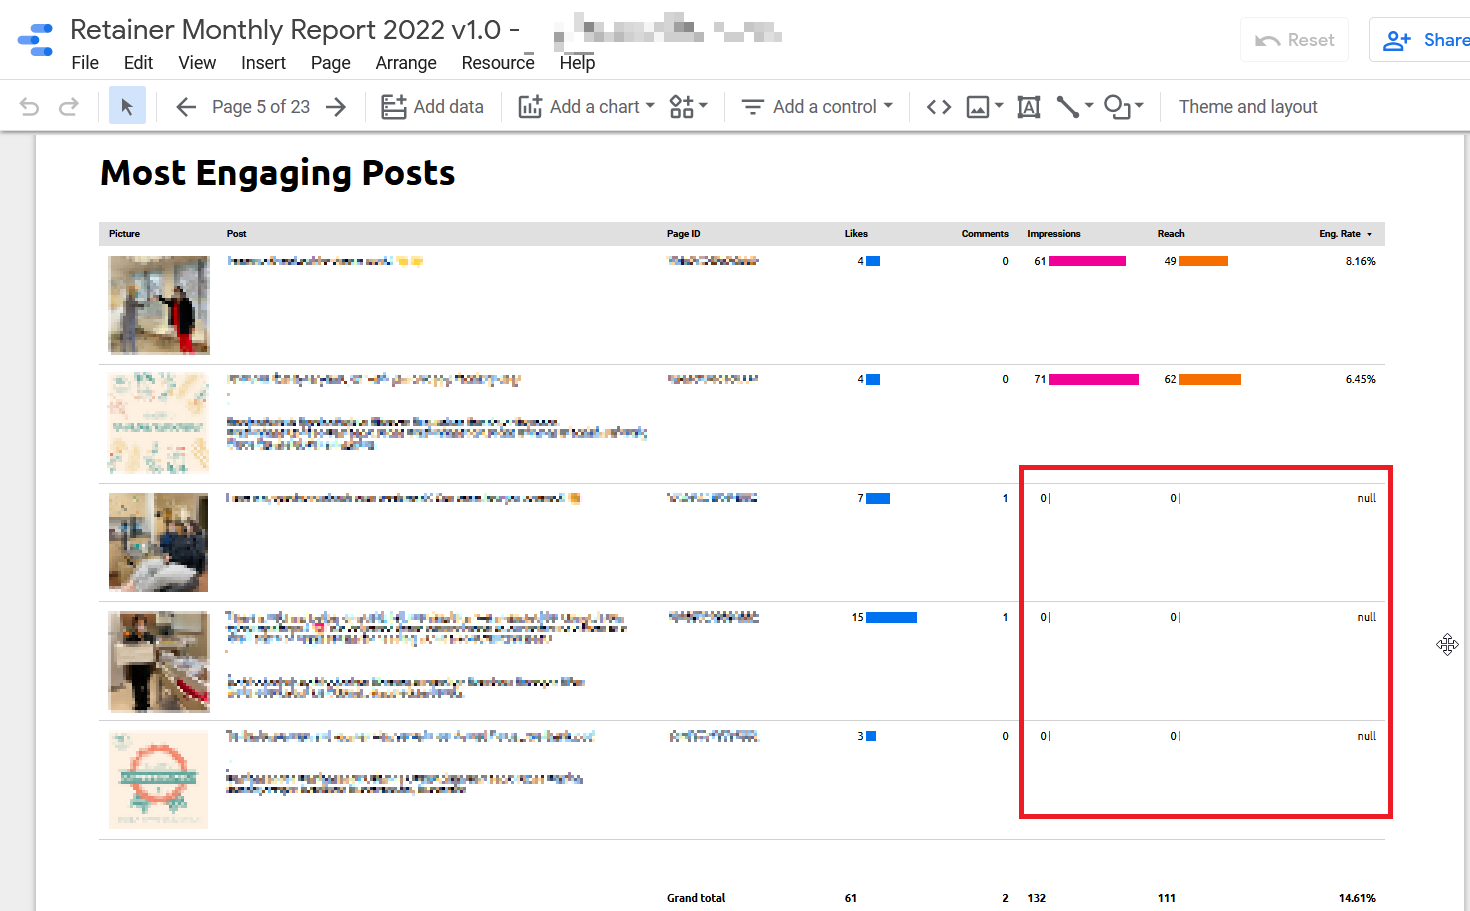Expand the line tool dropdown
This screenshot has width=1470, height=911.
tap(1075, 107)
